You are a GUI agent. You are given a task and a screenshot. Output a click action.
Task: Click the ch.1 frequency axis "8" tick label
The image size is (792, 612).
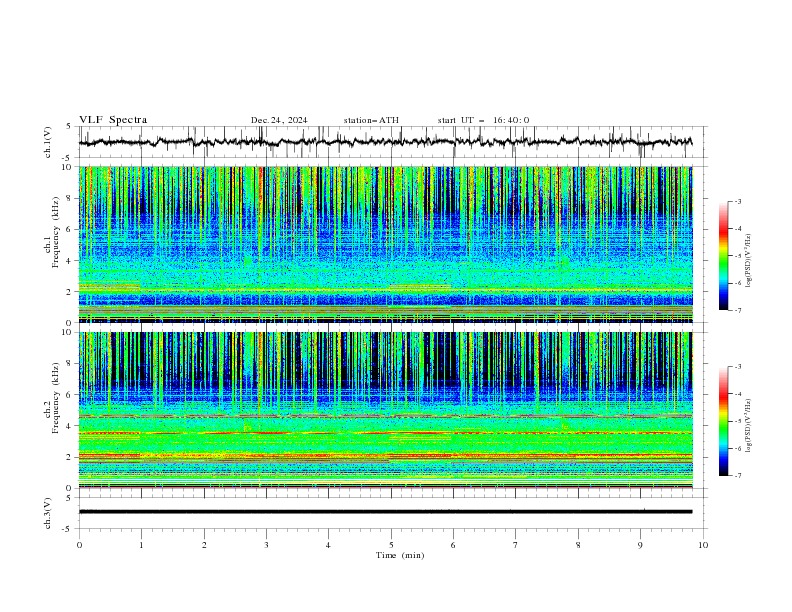click(x=71, y=198)
